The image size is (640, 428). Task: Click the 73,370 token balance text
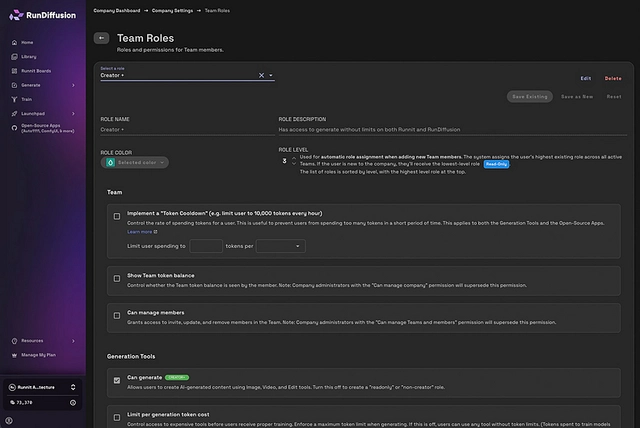pos(24,403)
